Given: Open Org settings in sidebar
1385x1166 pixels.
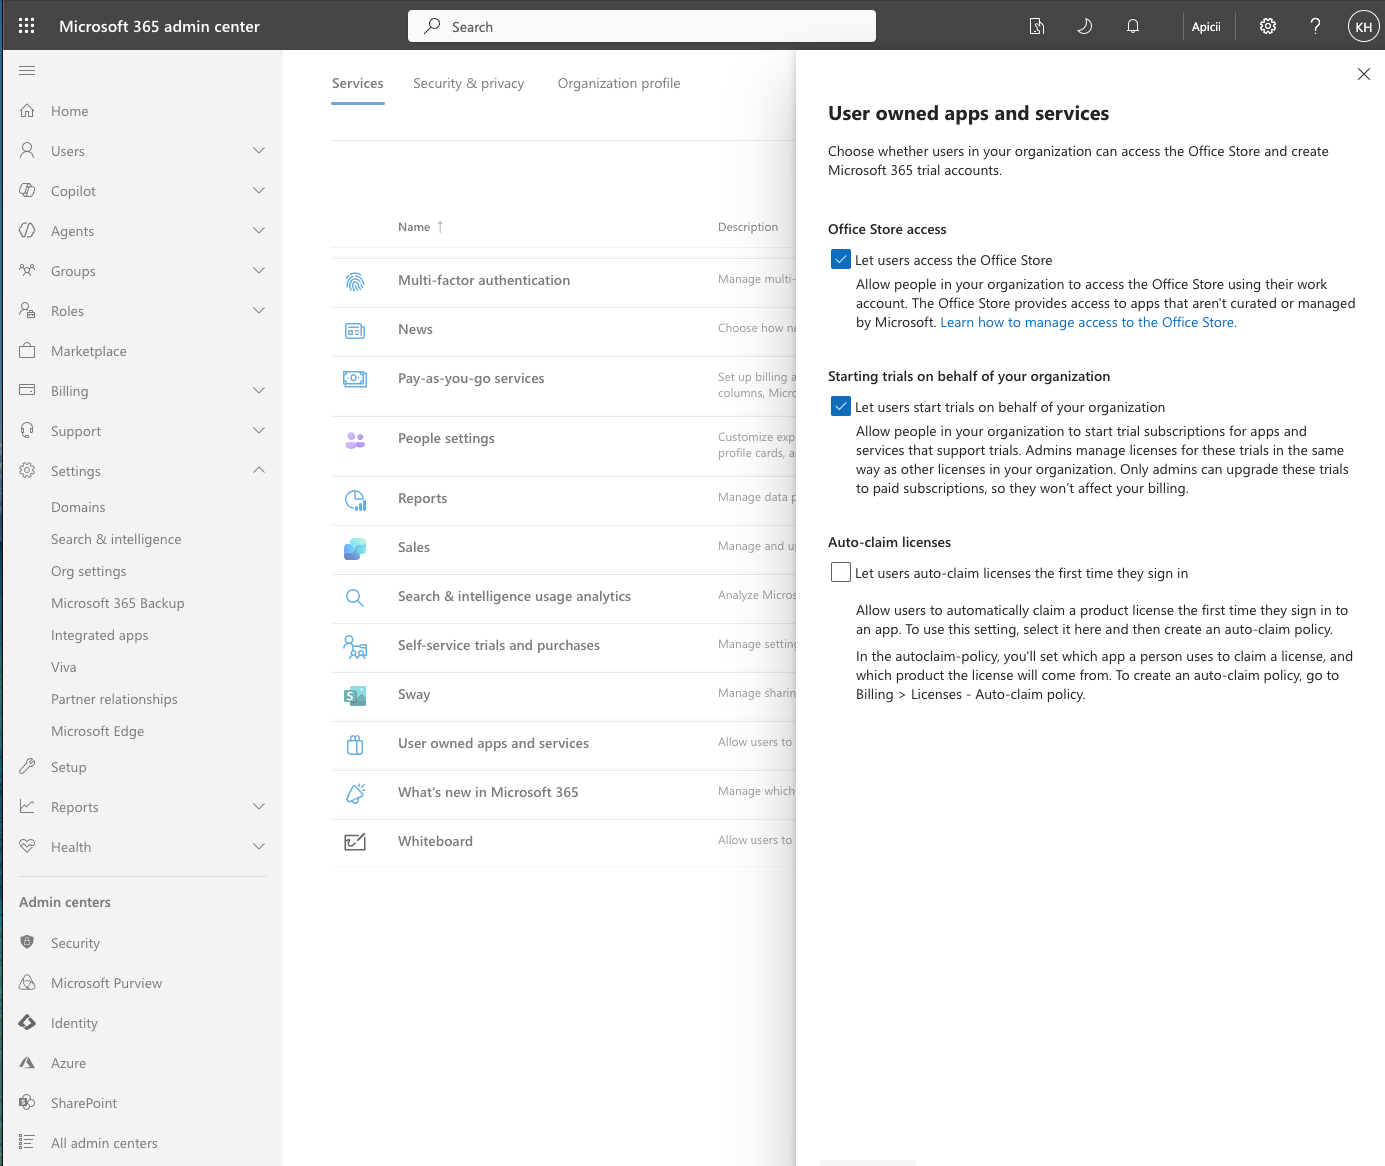Looking at the screenshot, I should (89, 571).
